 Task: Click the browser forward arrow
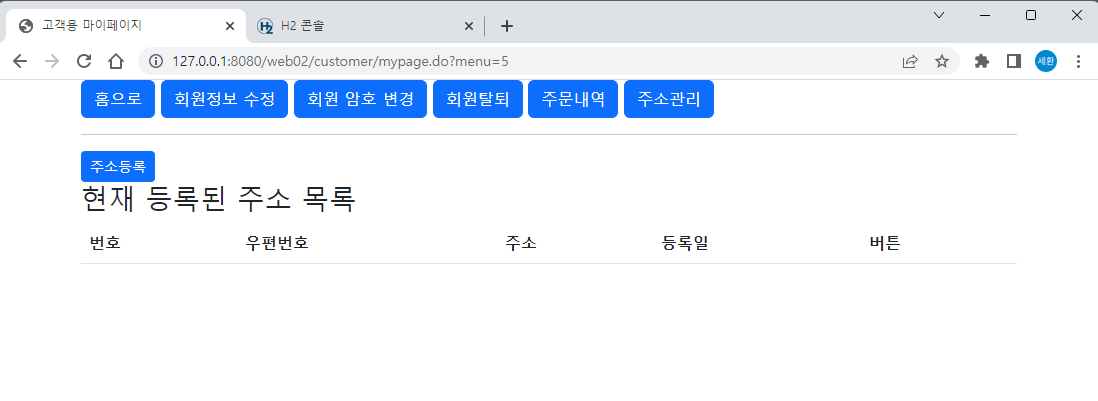click(52, 62)
